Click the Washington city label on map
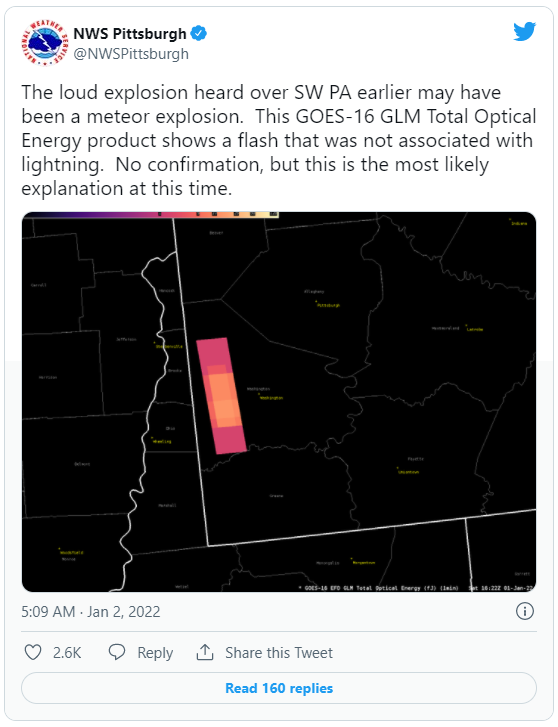The height and width of the screenshot is (727, 558). [x=271, y=398]
